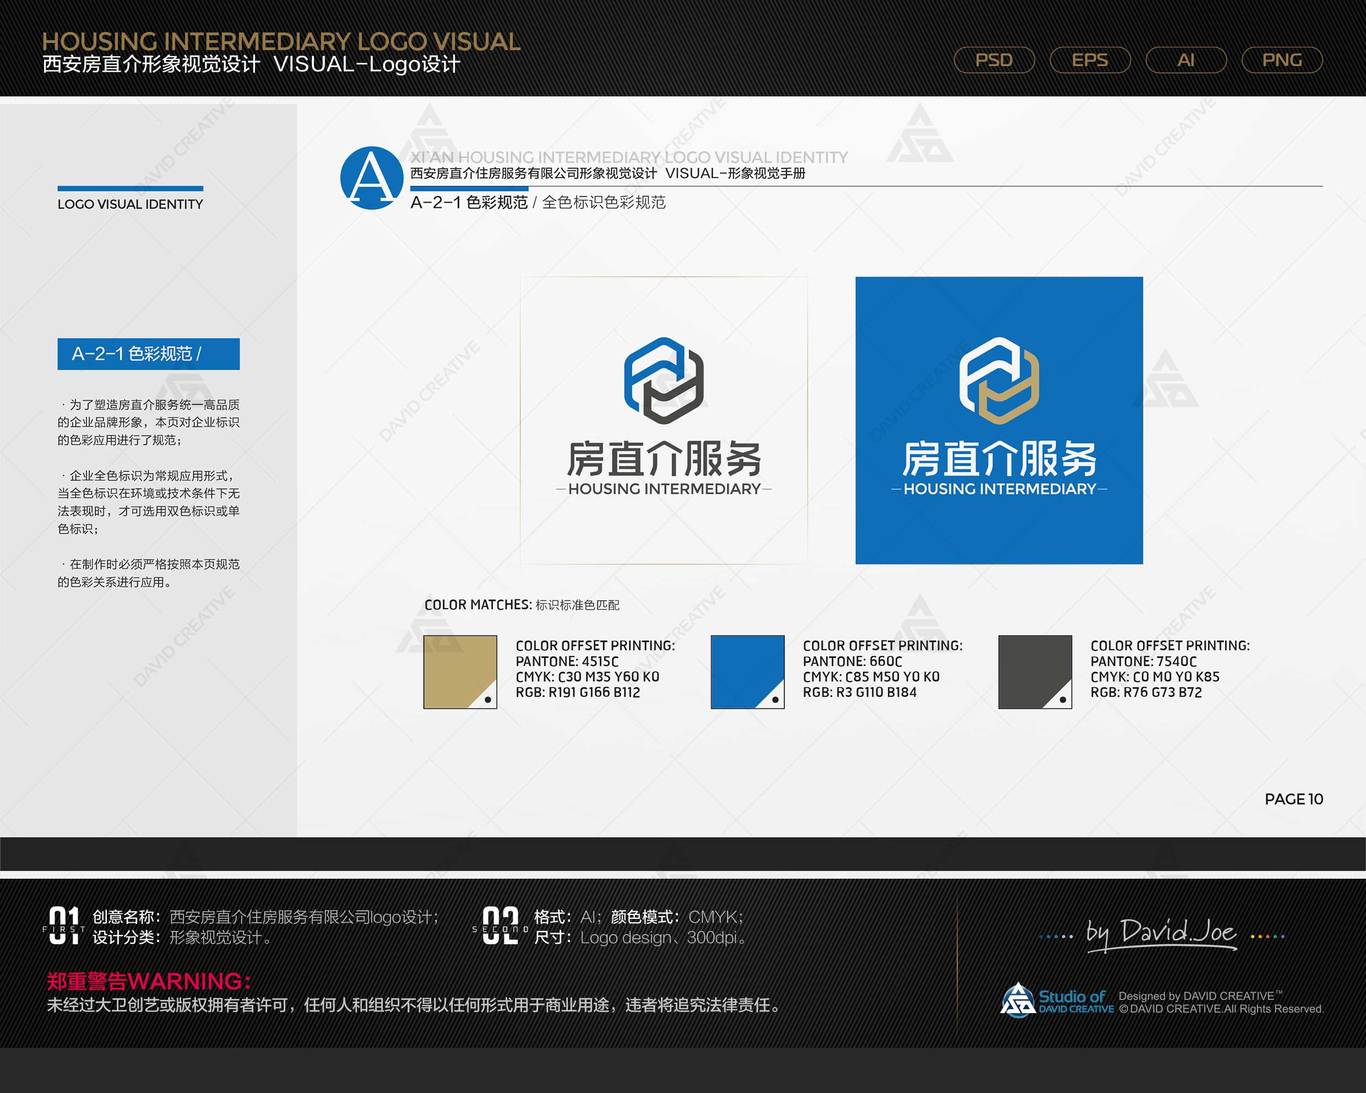Click the EPS format badge

tap(1090, 60)
